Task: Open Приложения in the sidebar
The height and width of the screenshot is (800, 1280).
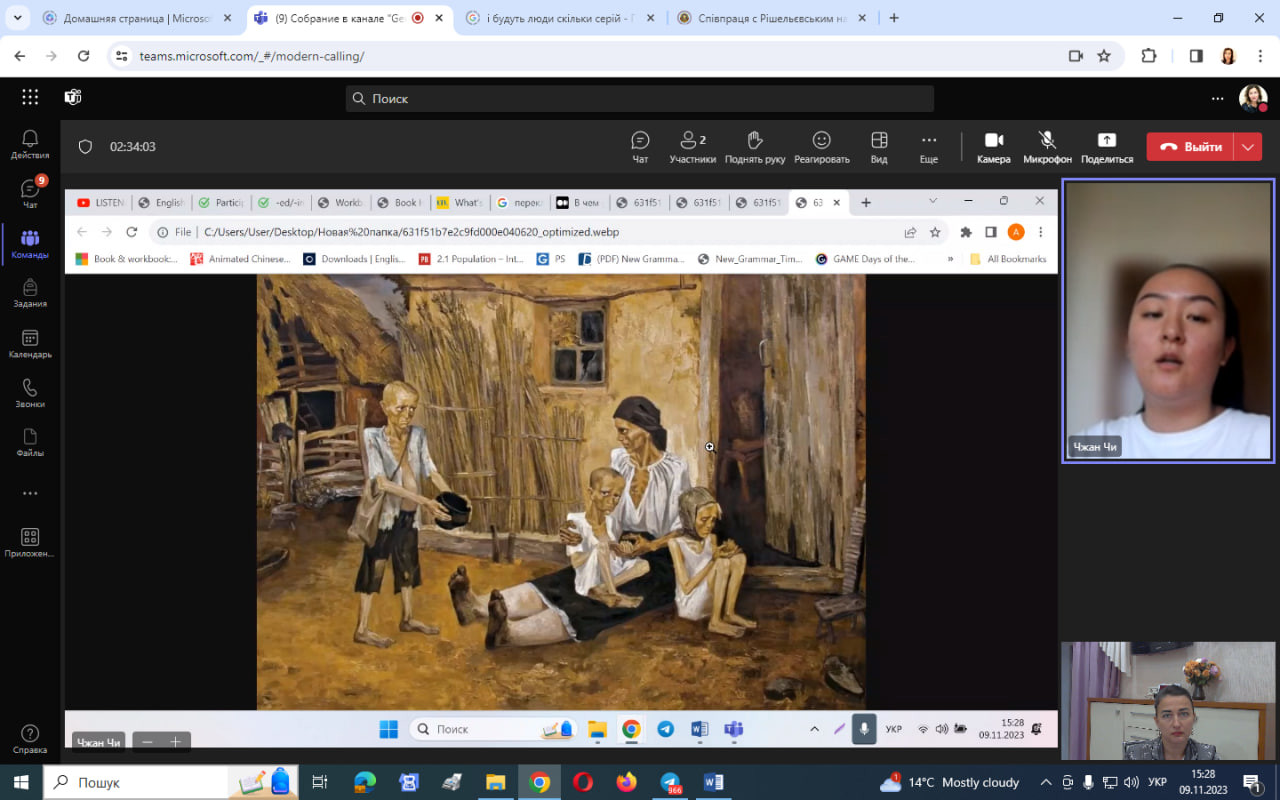Action: pyautogui.click(x=30, y=543)
